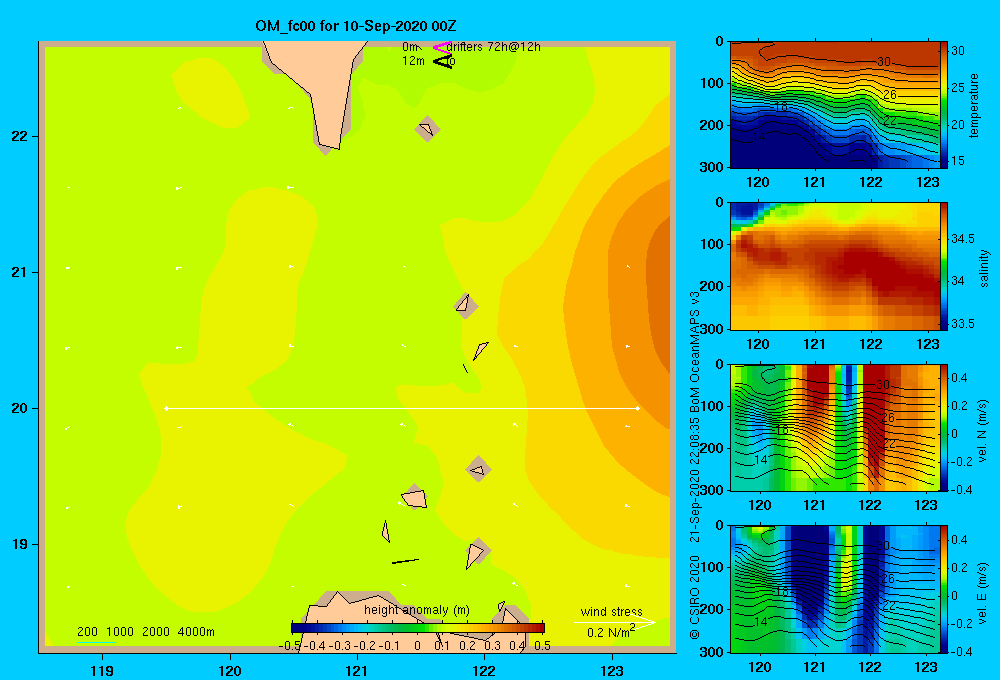Click the magenta 0m drifter arrow in legend
Screen dimensions: 1000x680
(442, 47)
